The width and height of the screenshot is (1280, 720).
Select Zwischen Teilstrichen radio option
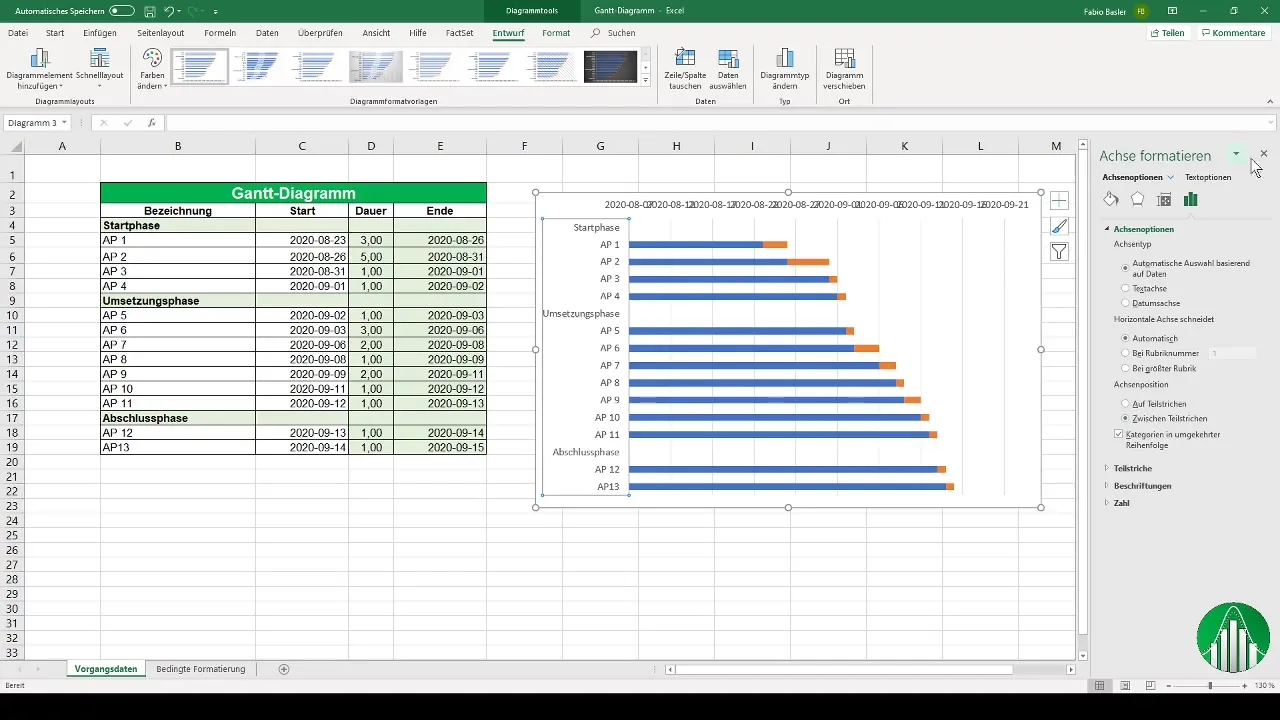(1126, 418)
